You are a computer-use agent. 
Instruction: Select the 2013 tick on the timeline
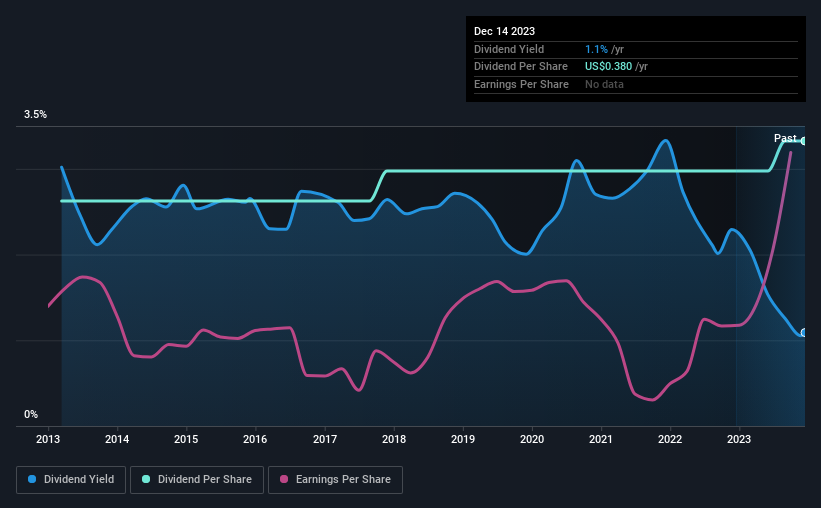coord(48,439)
